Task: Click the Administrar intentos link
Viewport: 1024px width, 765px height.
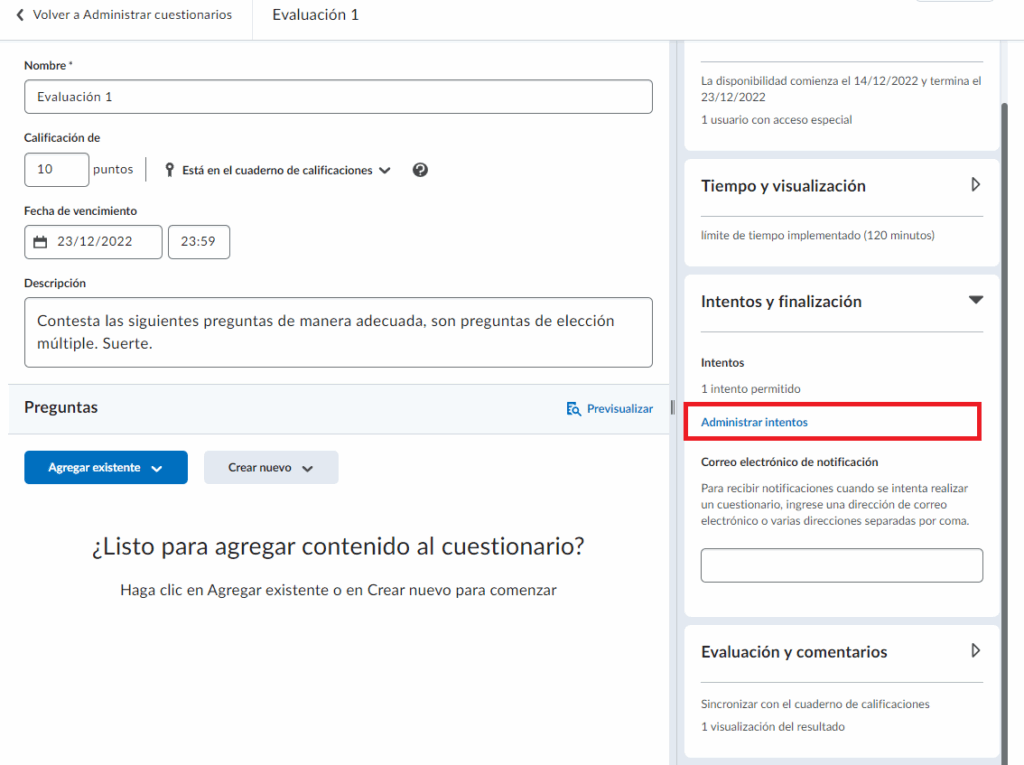Action: [754, 422]
